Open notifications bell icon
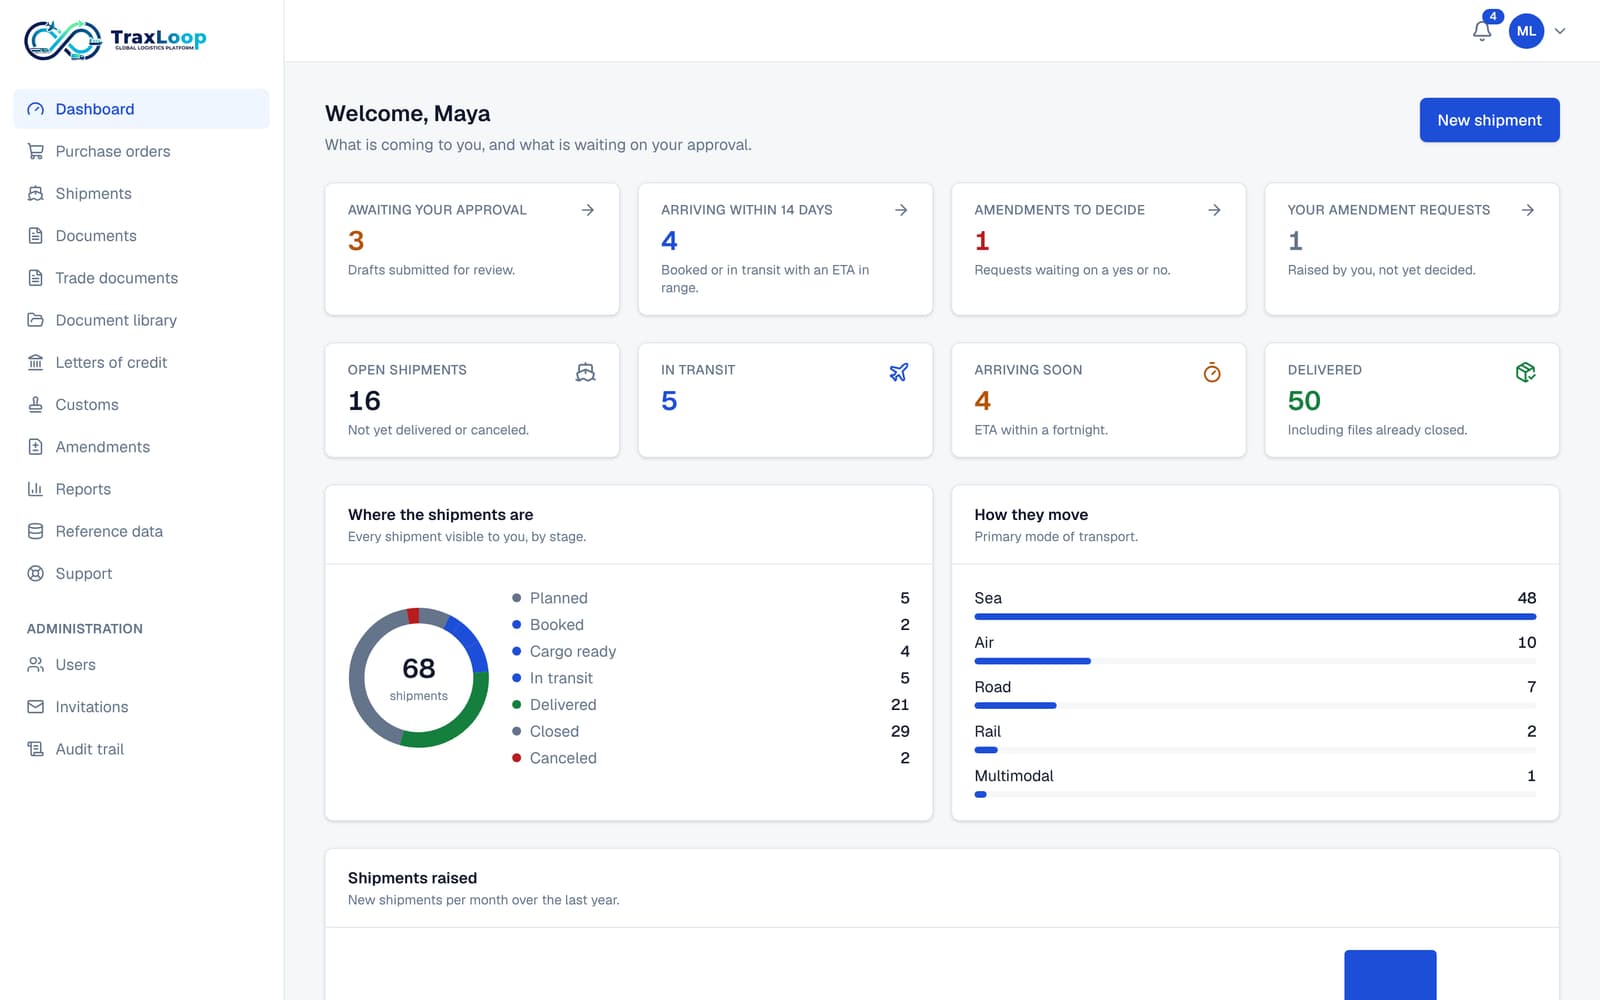 1482,31
